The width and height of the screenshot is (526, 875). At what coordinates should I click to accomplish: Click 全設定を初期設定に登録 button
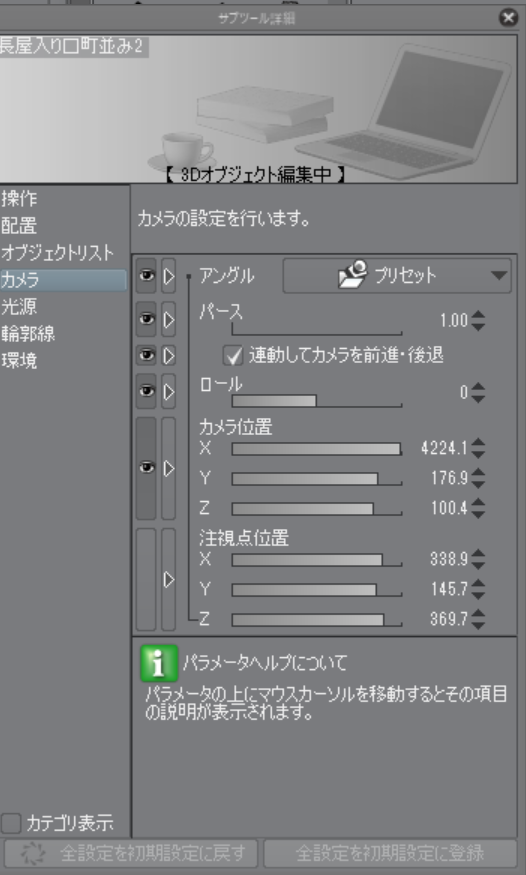tap(390, 853)
